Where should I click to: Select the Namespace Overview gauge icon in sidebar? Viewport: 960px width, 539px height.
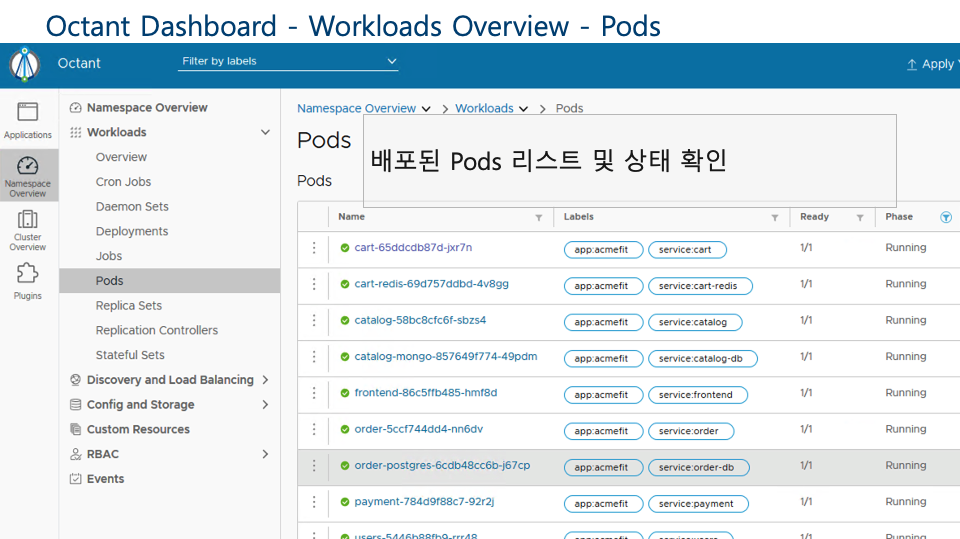point(28,165)
